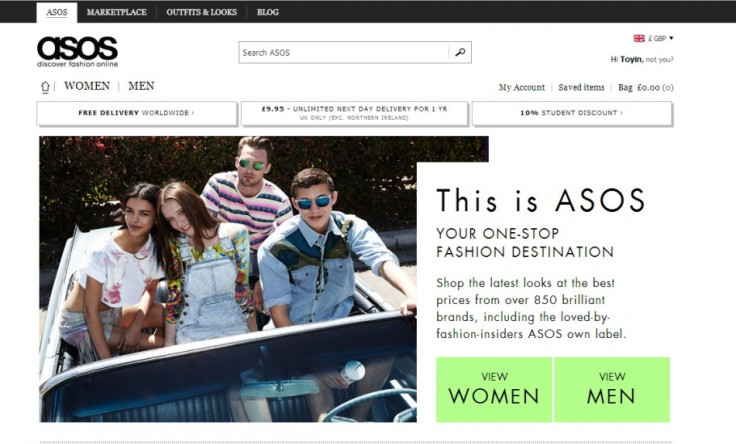Click the home icon beside WOMEN

[45, 87]
